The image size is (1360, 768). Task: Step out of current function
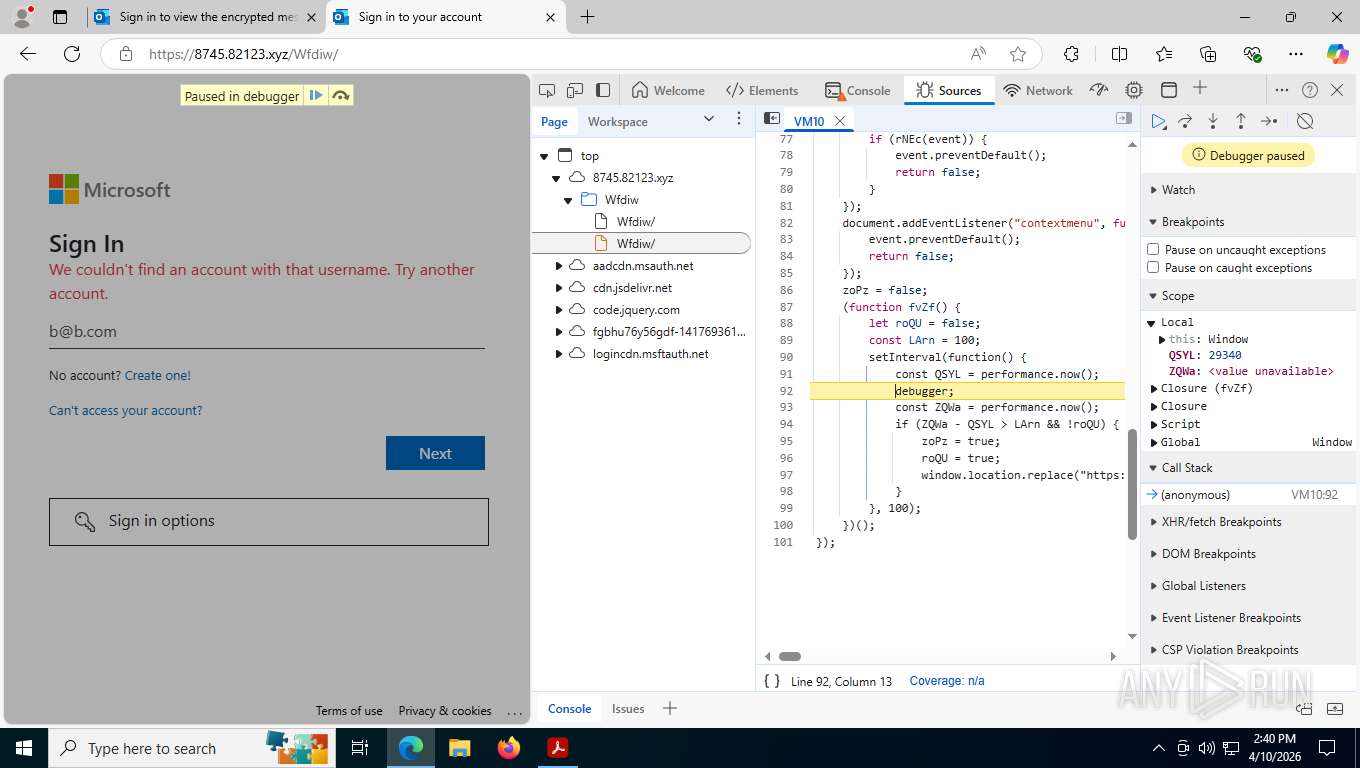pos(1241,121)
